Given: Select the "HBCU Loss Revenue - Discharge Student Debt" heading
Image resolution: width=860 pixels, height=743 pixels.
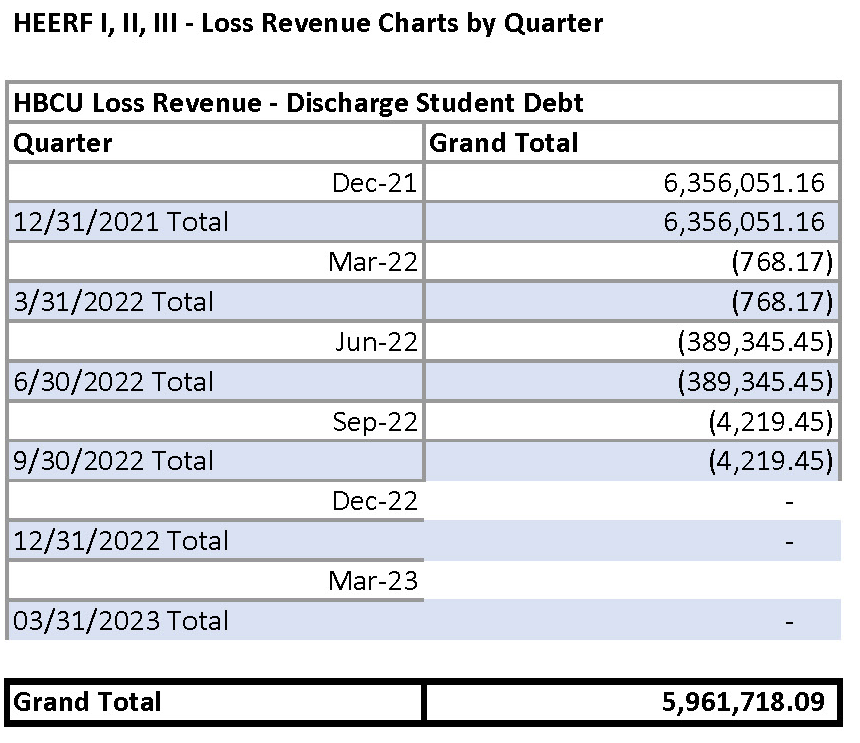Looking at the screenshot, I should (x=298, y=103).
